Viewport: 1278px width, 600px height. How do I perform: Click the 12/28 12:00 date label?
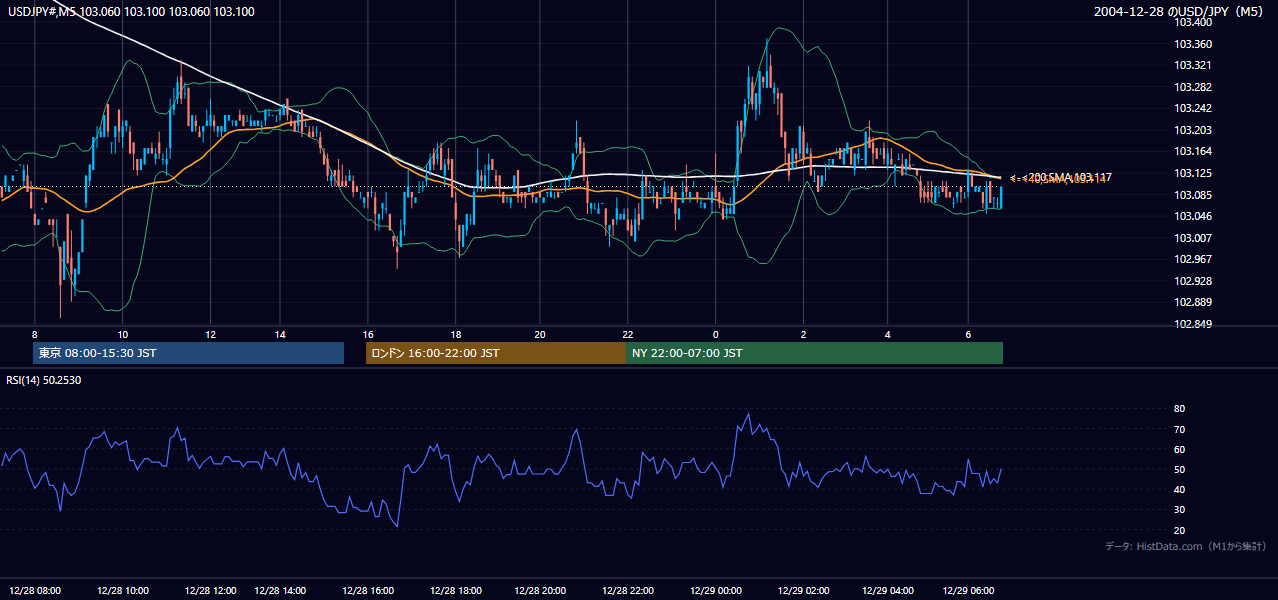[x=210, y=590]
